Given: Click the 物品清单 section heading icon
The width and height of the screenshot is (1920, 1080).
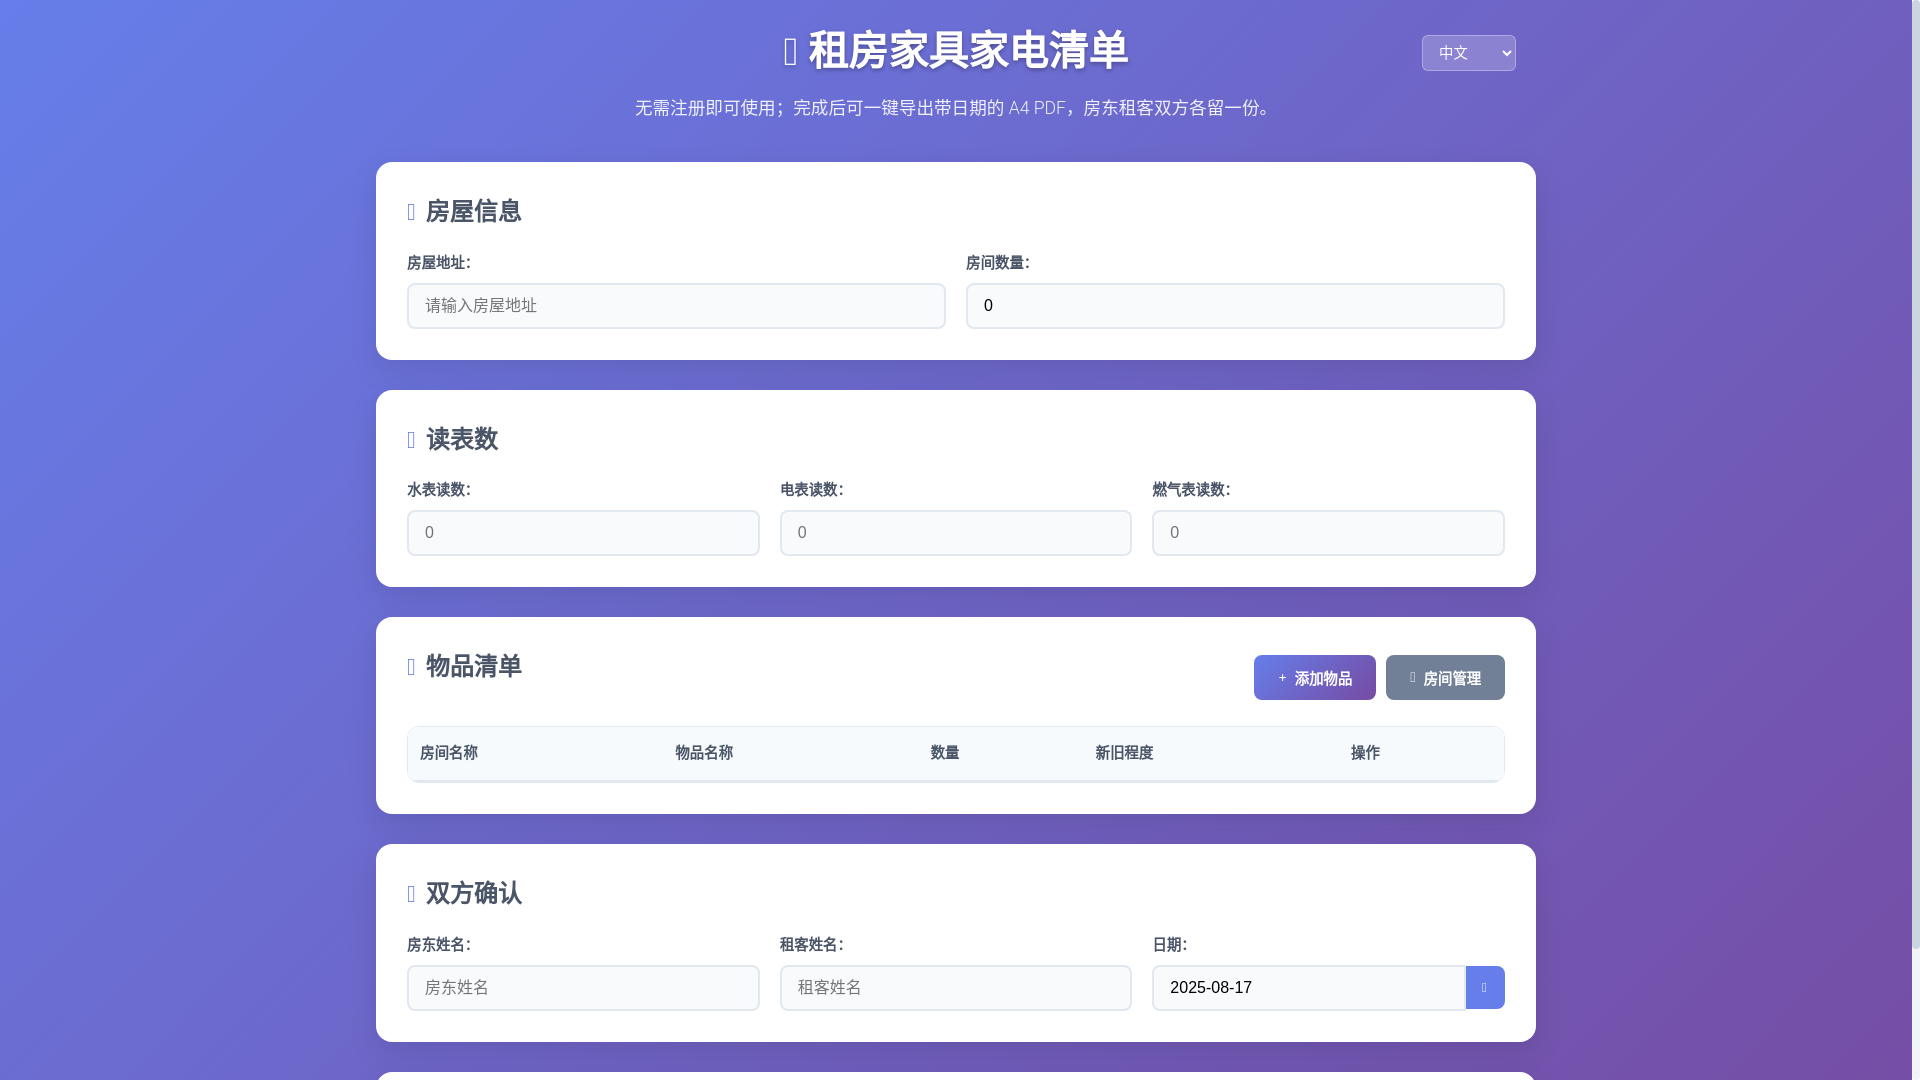Looking at the screenshot, I should (x=411, y=667).
